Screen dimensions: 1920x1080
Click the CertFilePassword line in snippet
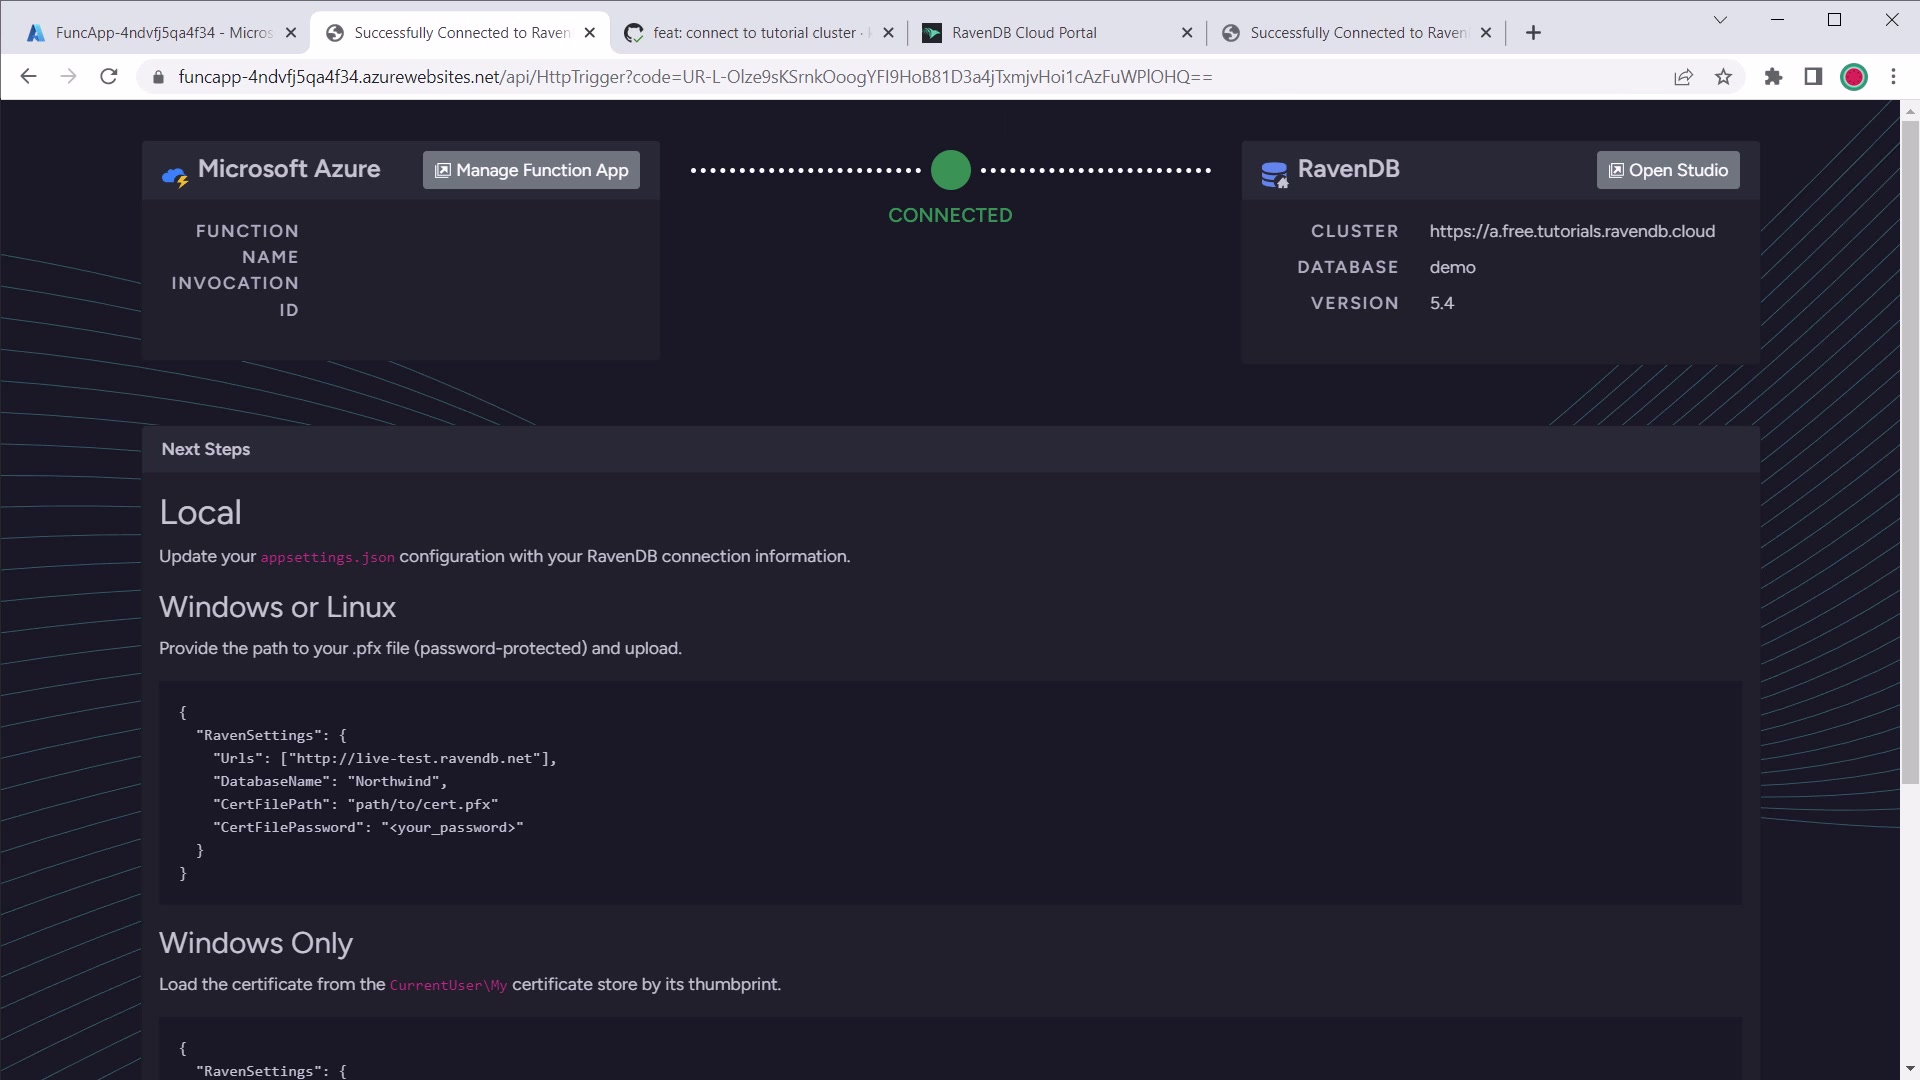[368, 827]
